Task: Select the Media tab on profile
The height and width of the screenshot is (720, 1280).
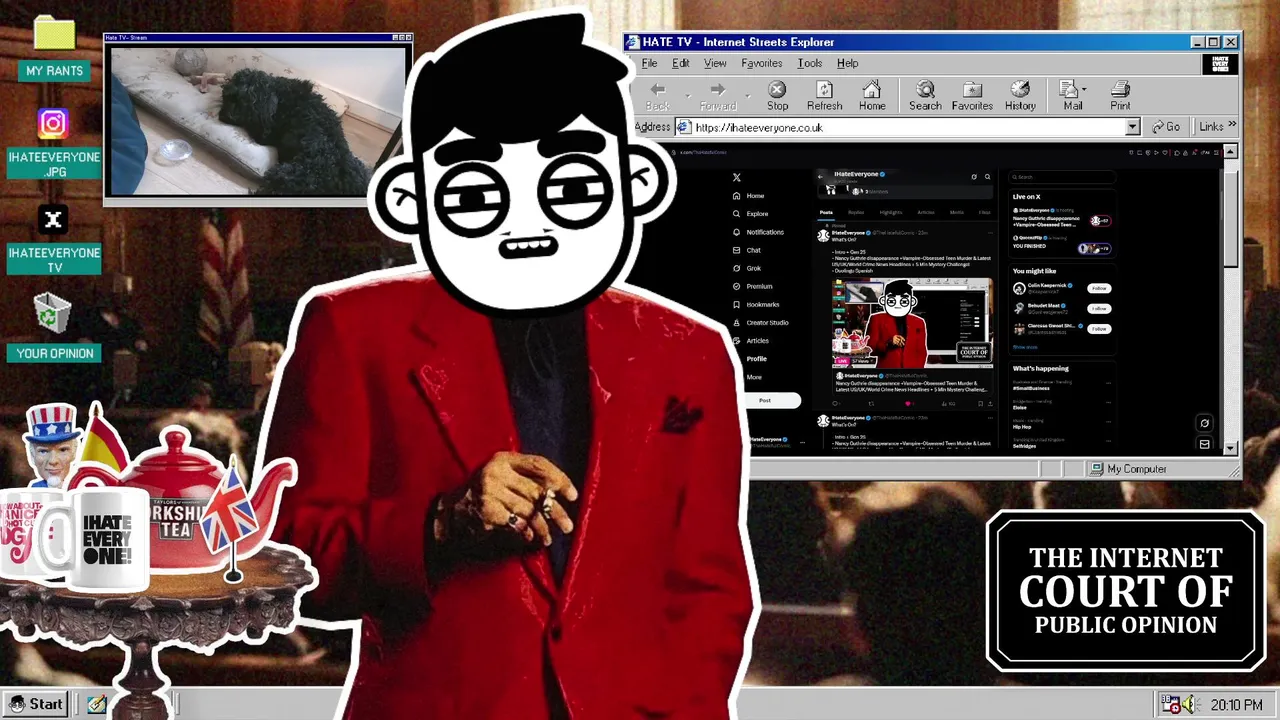Action: 957,212
